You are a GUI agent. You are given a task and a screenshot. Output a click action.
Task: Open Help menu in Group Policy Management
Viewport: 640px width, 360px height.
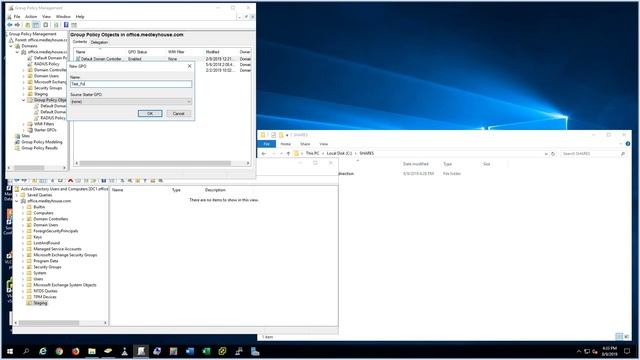80,17
